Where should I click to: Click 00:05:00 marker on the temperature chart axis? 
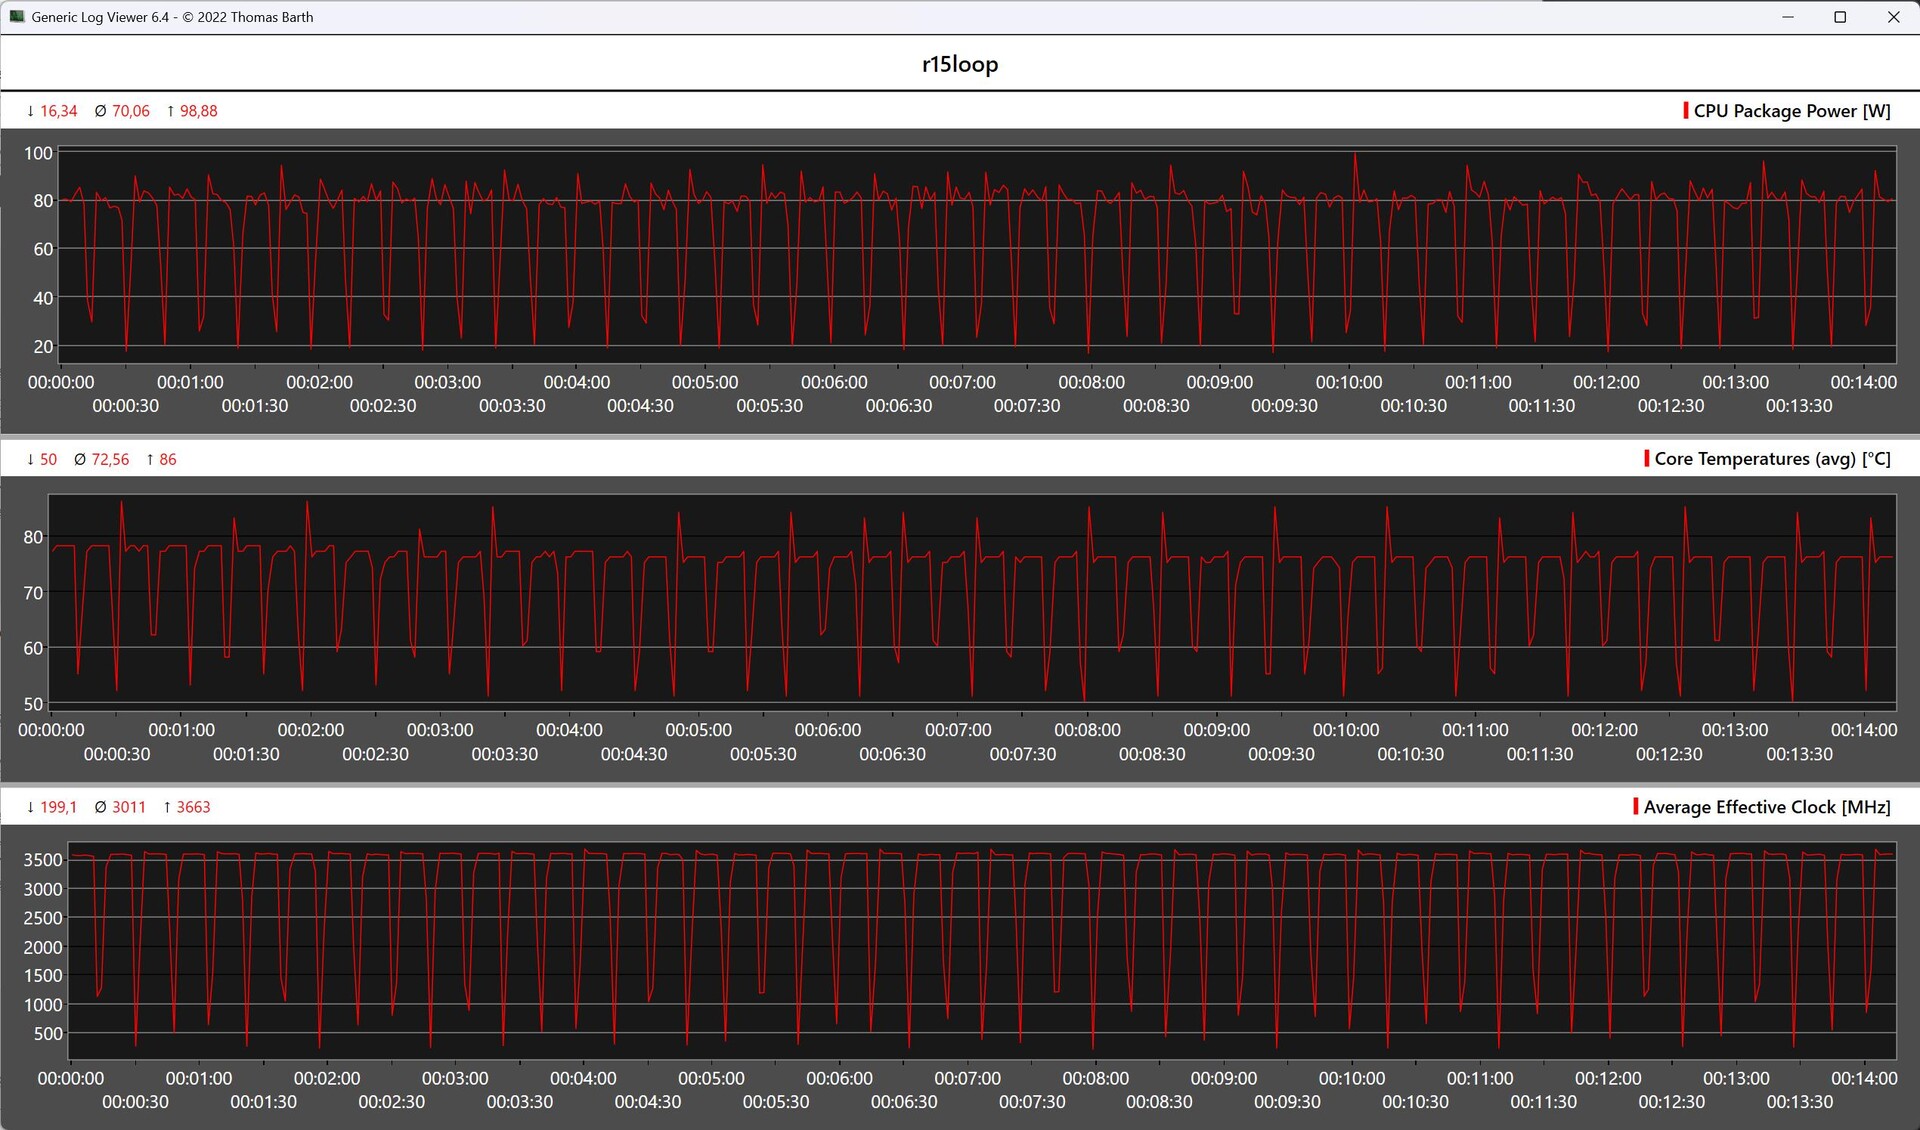698,730
